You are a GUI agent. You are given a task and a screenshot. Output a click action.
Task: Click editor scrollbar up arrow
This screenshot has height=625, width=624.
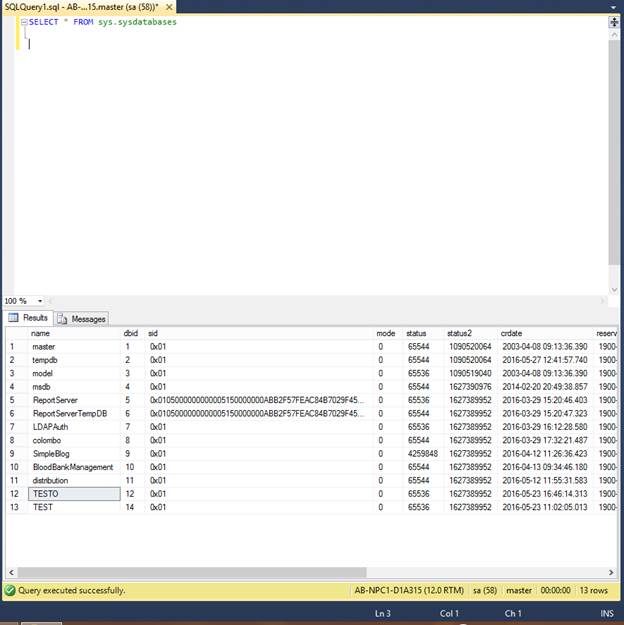coord(614,35)
